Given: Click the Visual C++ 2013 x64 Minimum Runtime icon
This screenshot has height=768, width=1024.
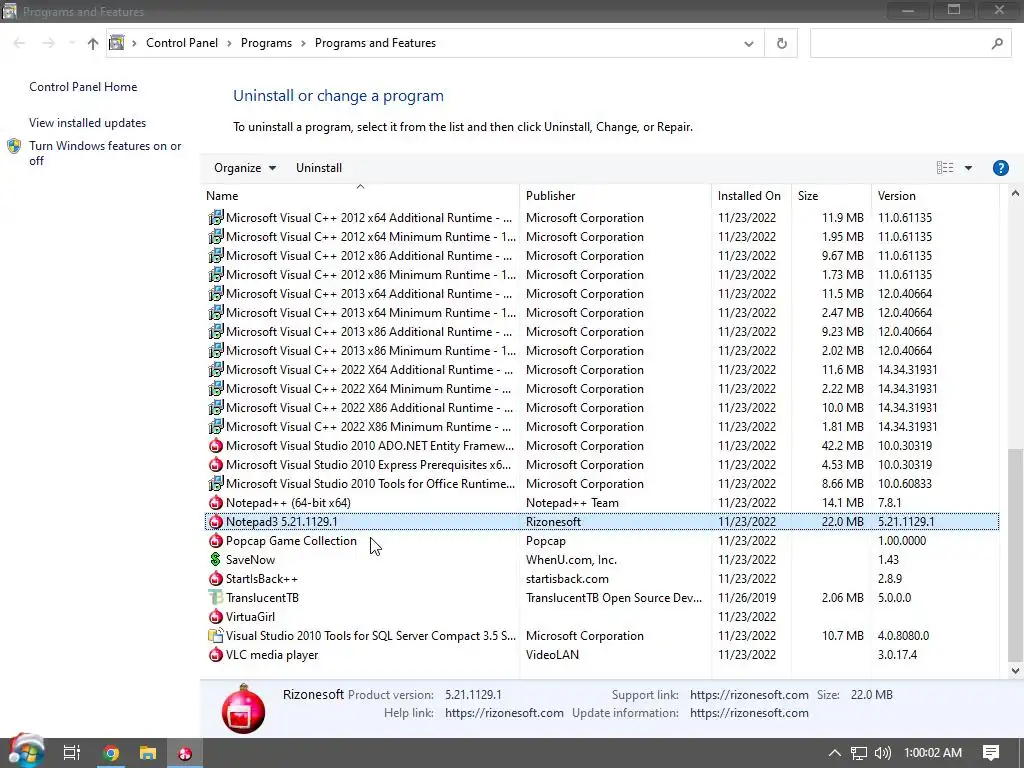Looking at the screenshot, I should pyautogui.click(x=216, y=313).
